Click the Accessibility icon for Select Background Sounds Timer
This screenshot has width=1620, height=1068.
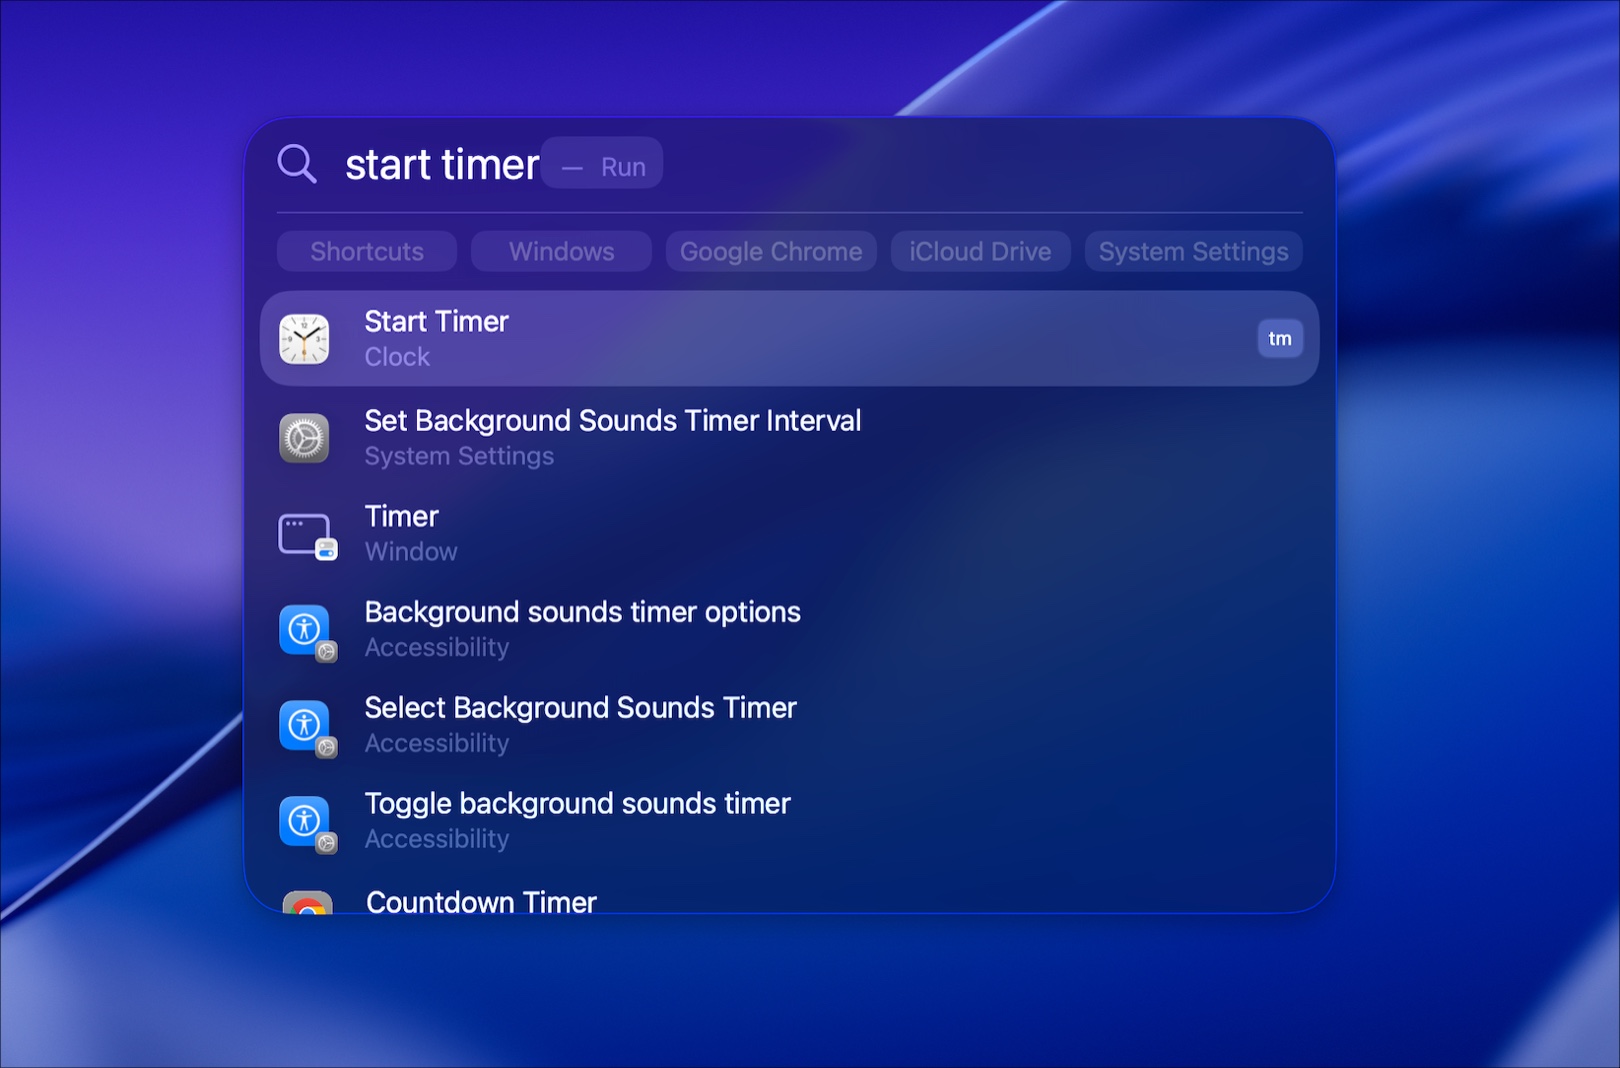click(x=305, y=724)
